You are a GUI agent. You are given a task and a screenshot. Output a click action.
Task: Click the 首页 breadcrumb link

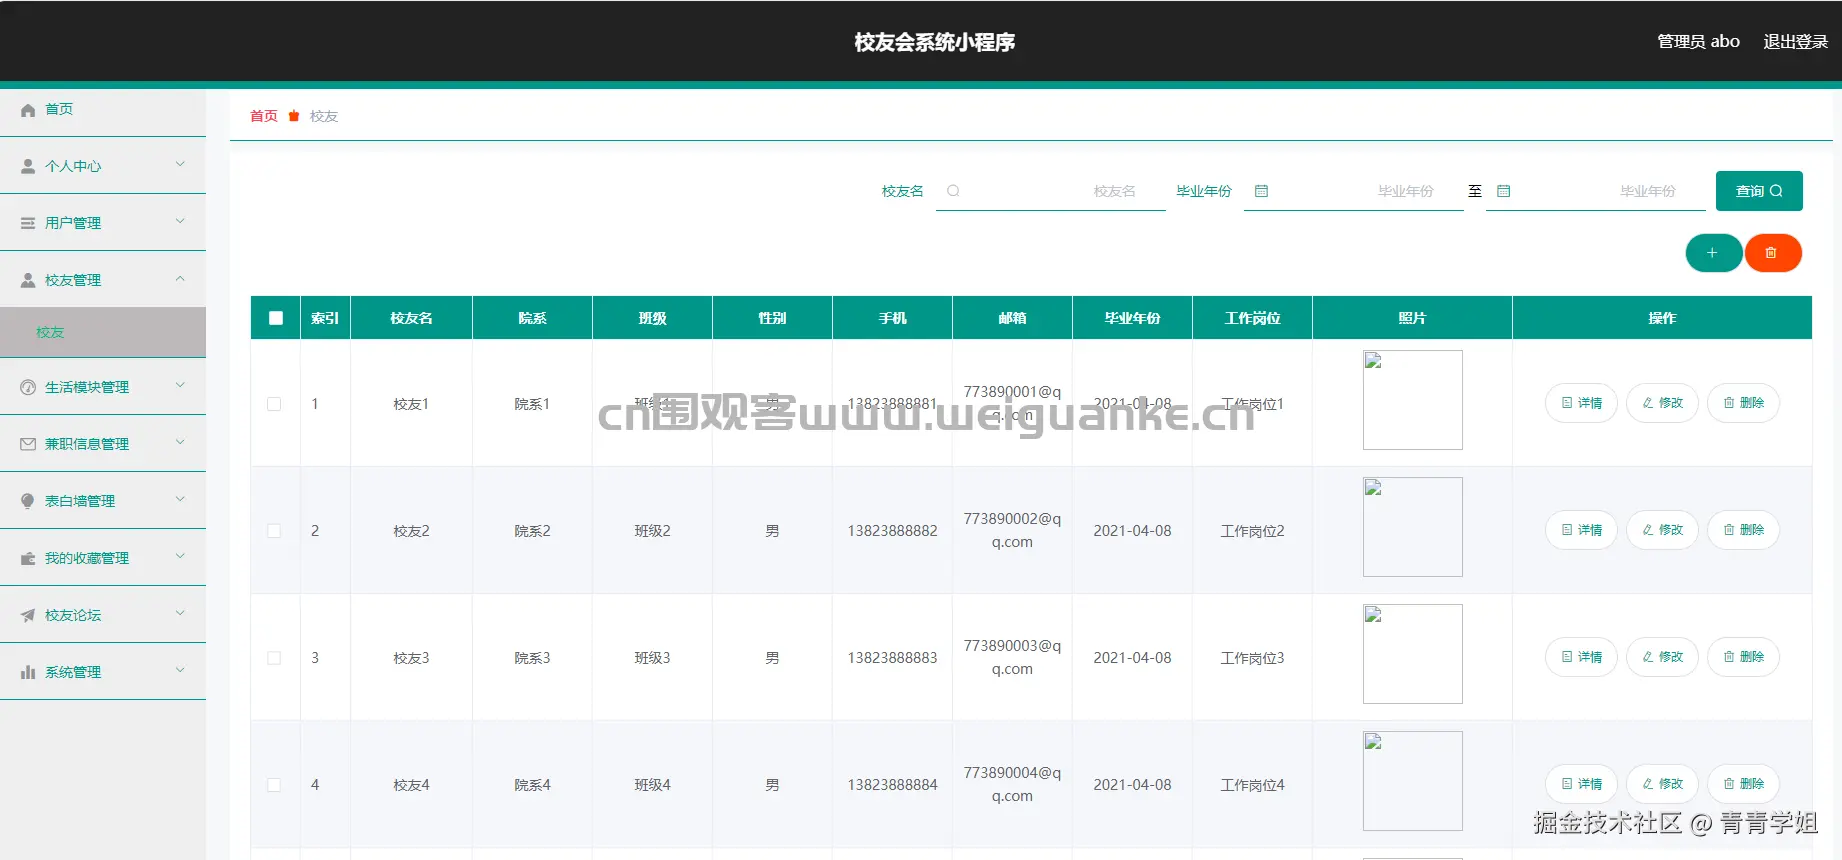pos(264,116)
